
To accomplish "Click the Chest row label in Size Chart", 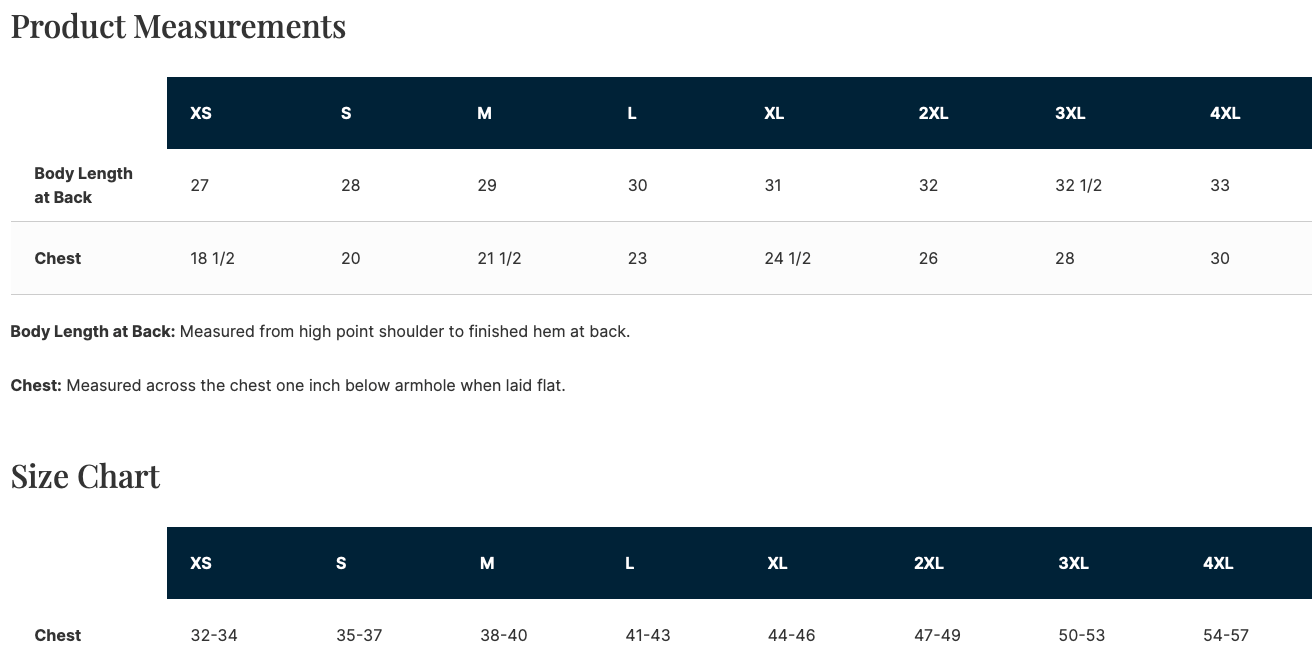I will pyautogui.click(x=58, y=635).
